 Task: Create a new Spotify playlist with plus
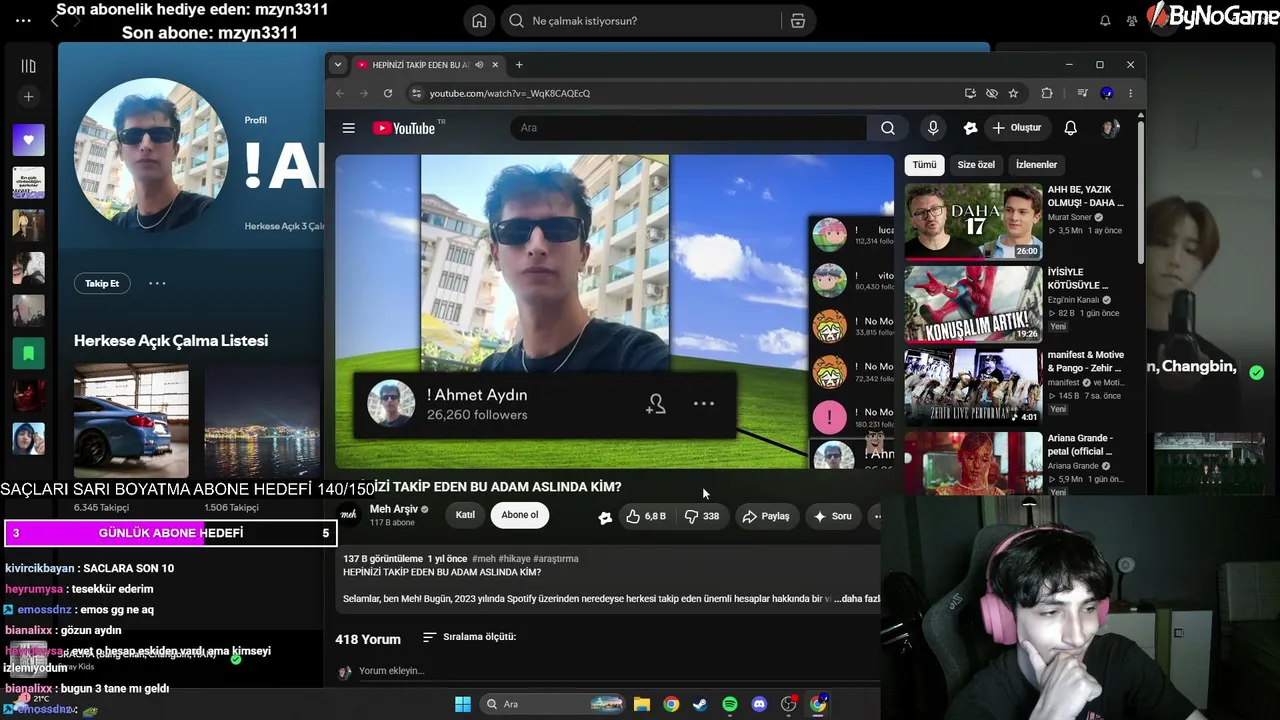coord(28,97)
